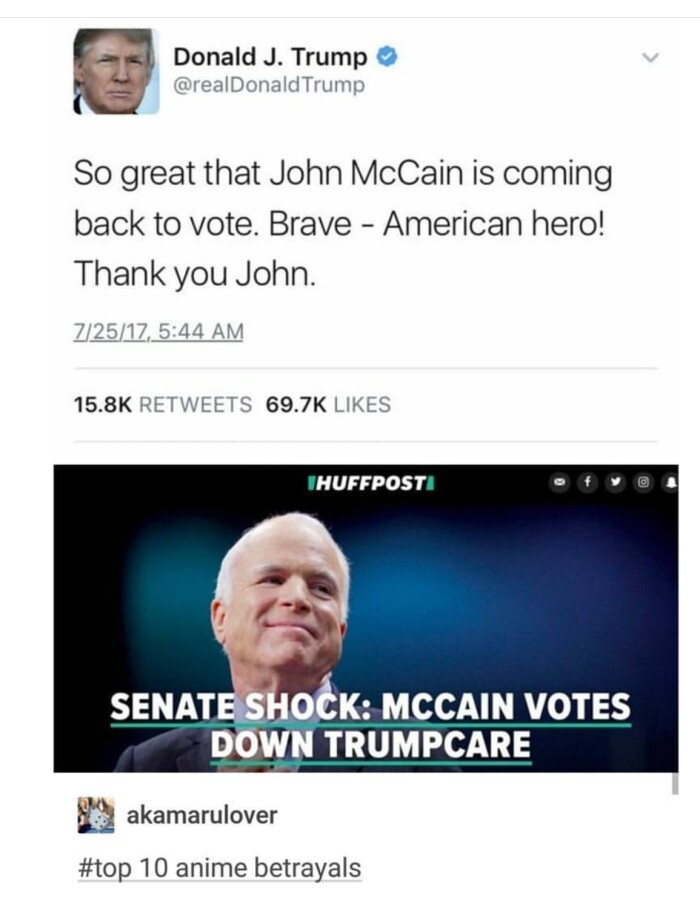Open the #top 10 anime betrayals tag
Viewport: 700px width, 898px height.
coord(219,868)
